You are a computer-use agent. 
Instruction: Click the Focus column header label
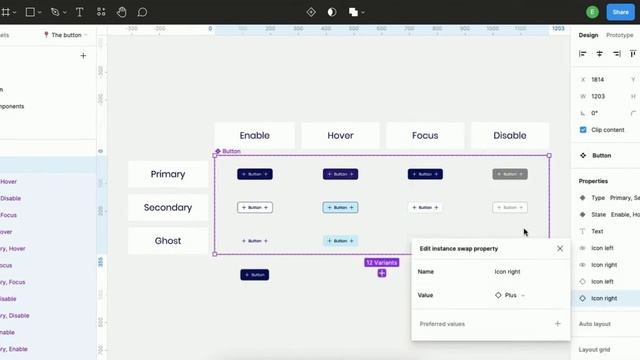tap(425, 136)
